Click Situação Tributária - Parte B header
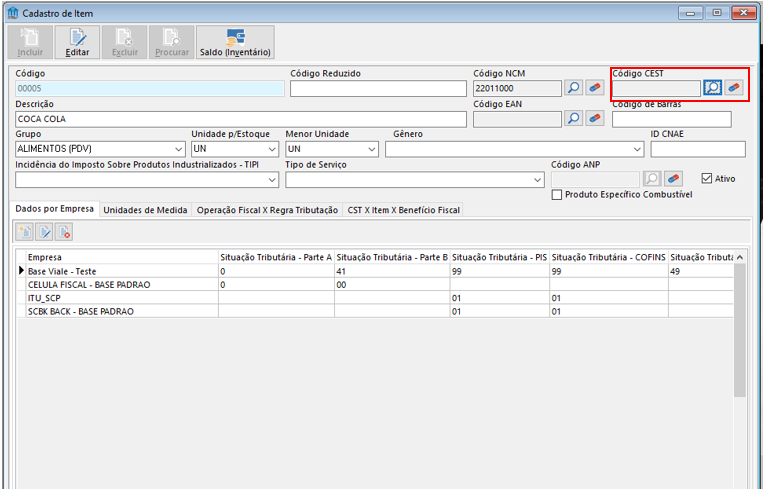 [x=392, y=257]
